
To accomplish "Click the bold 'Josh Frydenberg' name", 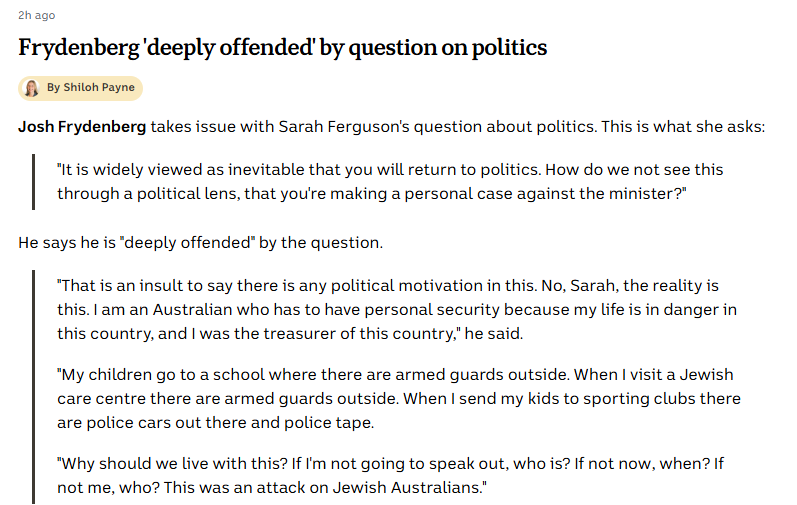I will click(x=82, y=127).
